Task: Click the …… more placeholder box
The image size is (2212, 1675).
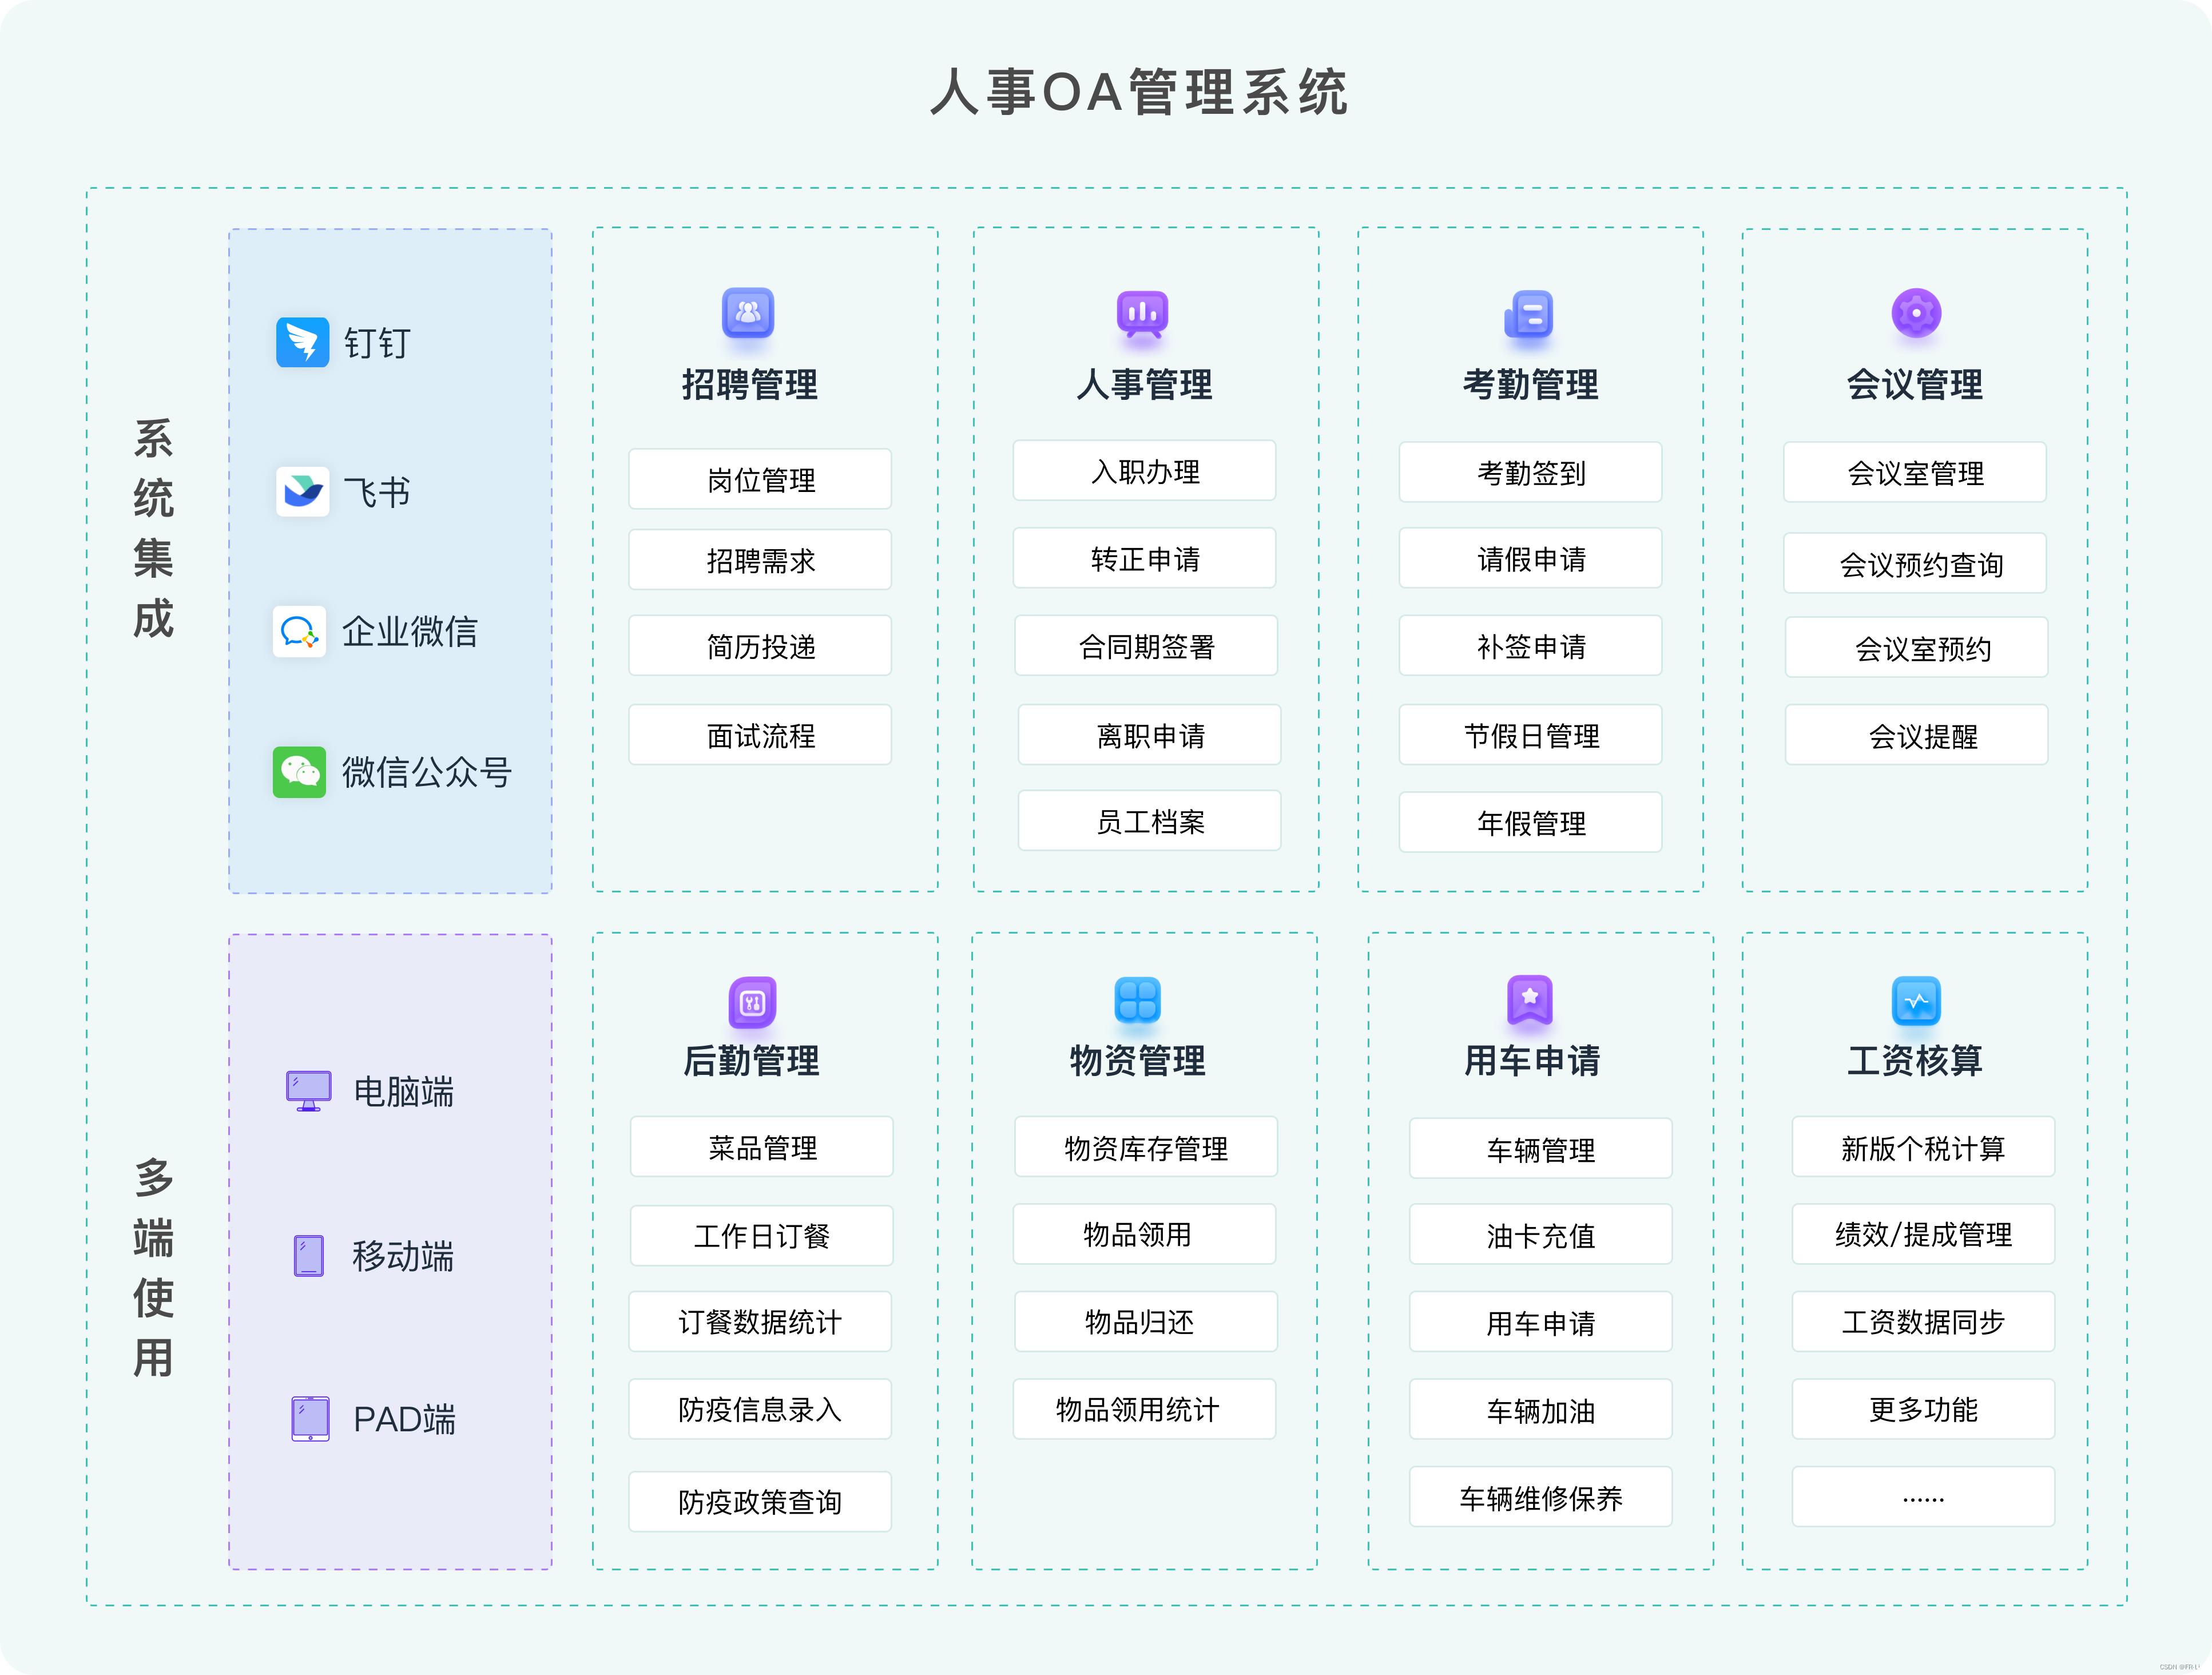Action: [1922, 1497]
